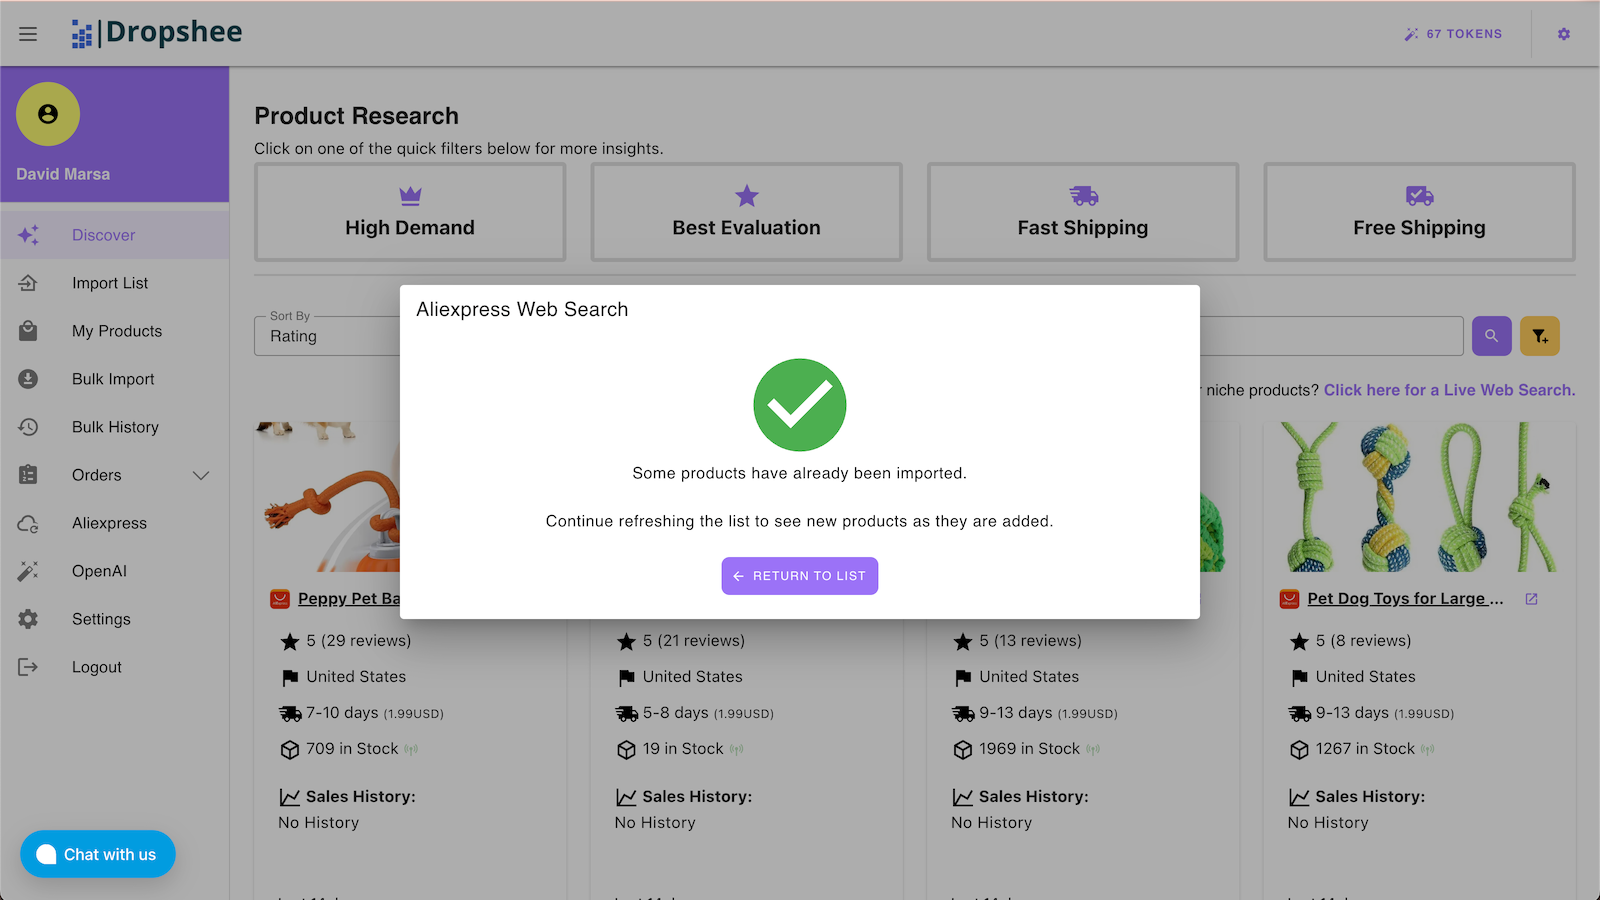The image size is (1600, 900).
Task: Click the Peppy Pet product image
Action: point(328,497)
